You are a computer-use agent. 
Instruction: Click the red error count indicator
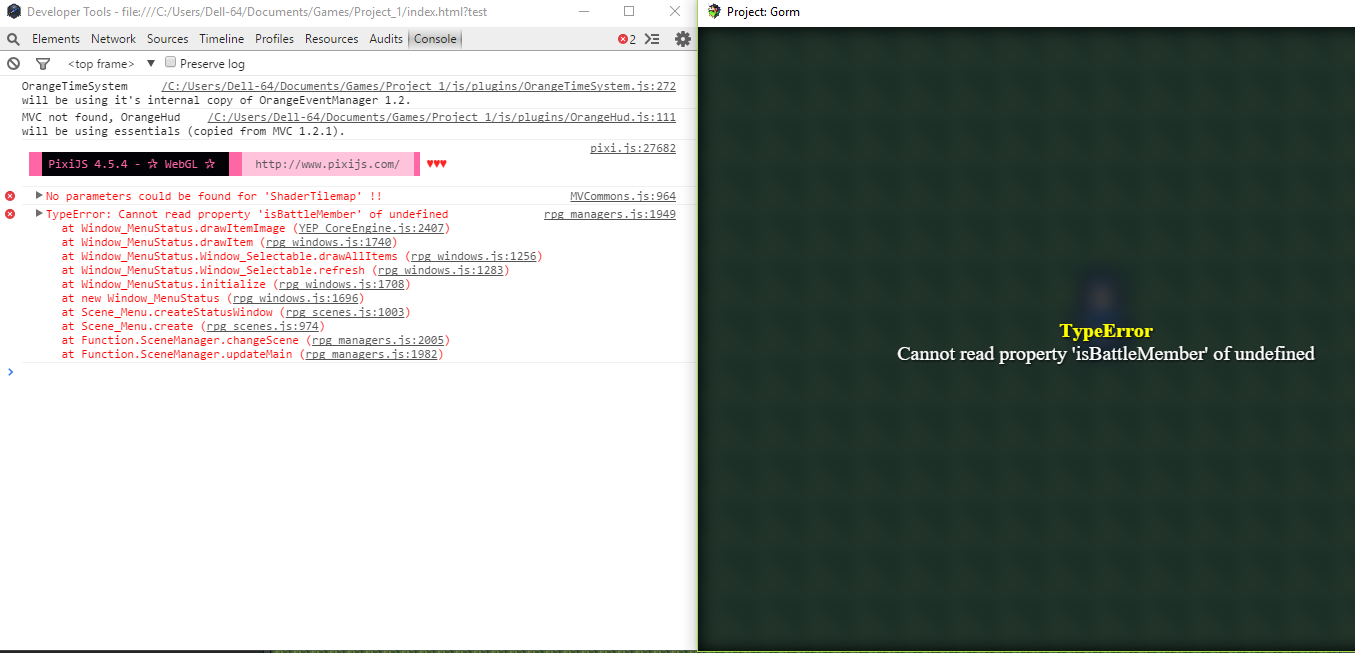[627, 39]
